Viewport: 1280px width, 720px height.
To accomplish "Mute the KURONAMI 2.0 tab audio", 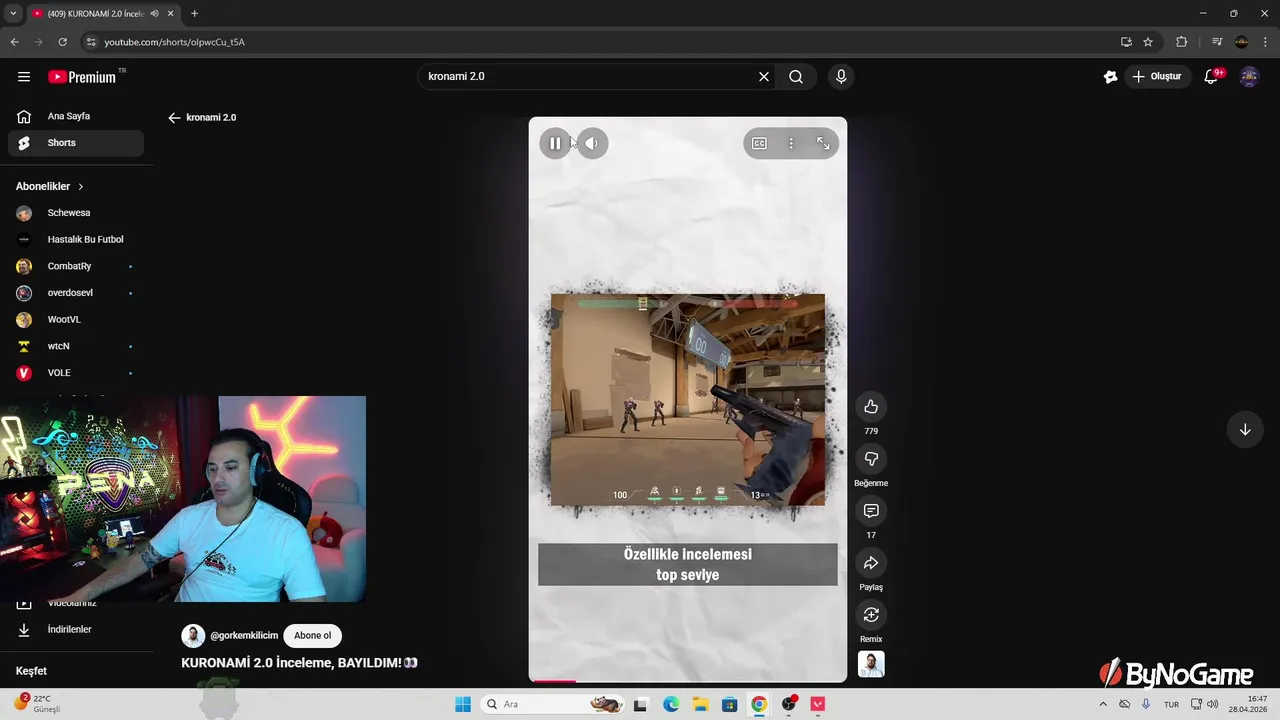I will (x=154, y=13).
